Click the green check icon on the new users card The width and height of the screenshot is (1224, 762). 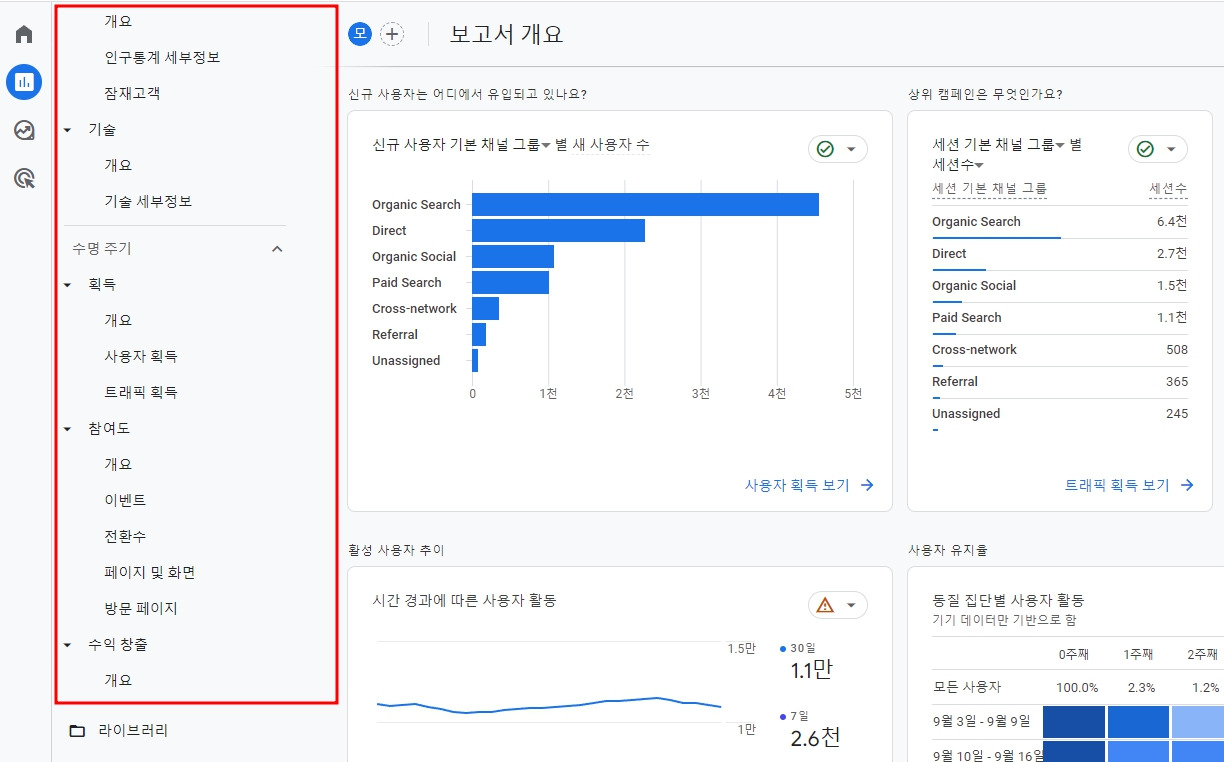824,148
